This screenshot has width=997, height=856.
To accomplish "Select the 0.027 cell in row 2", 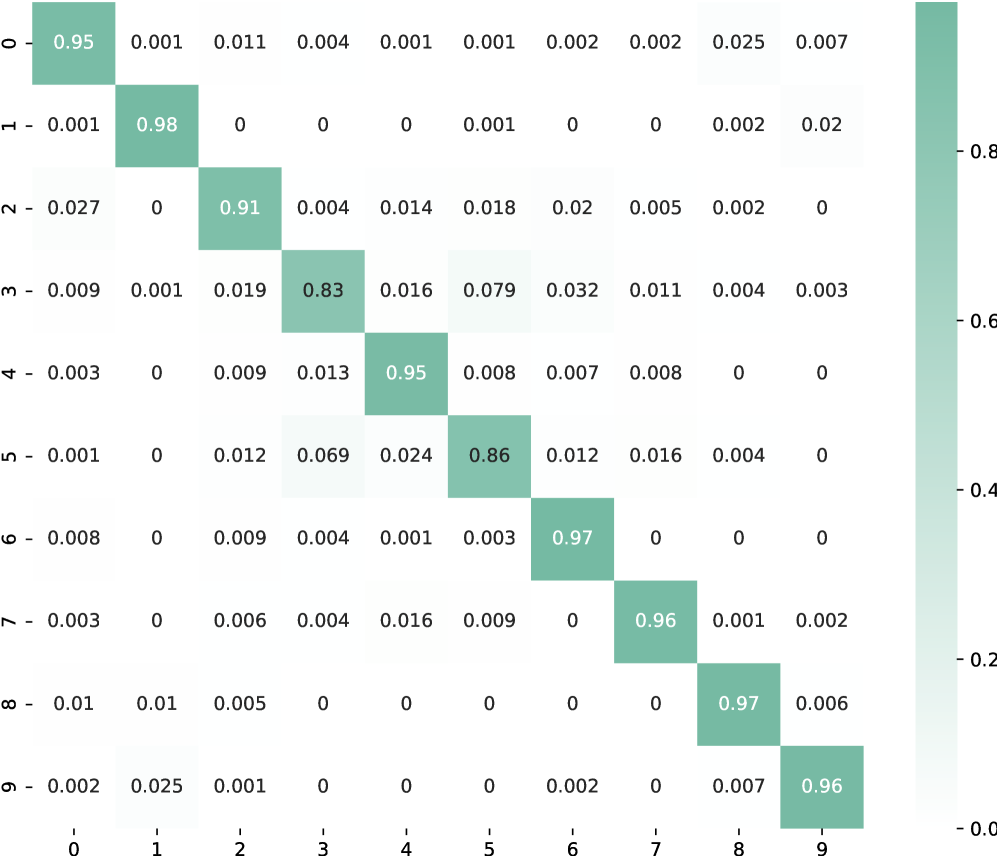I will pos(74,208).
